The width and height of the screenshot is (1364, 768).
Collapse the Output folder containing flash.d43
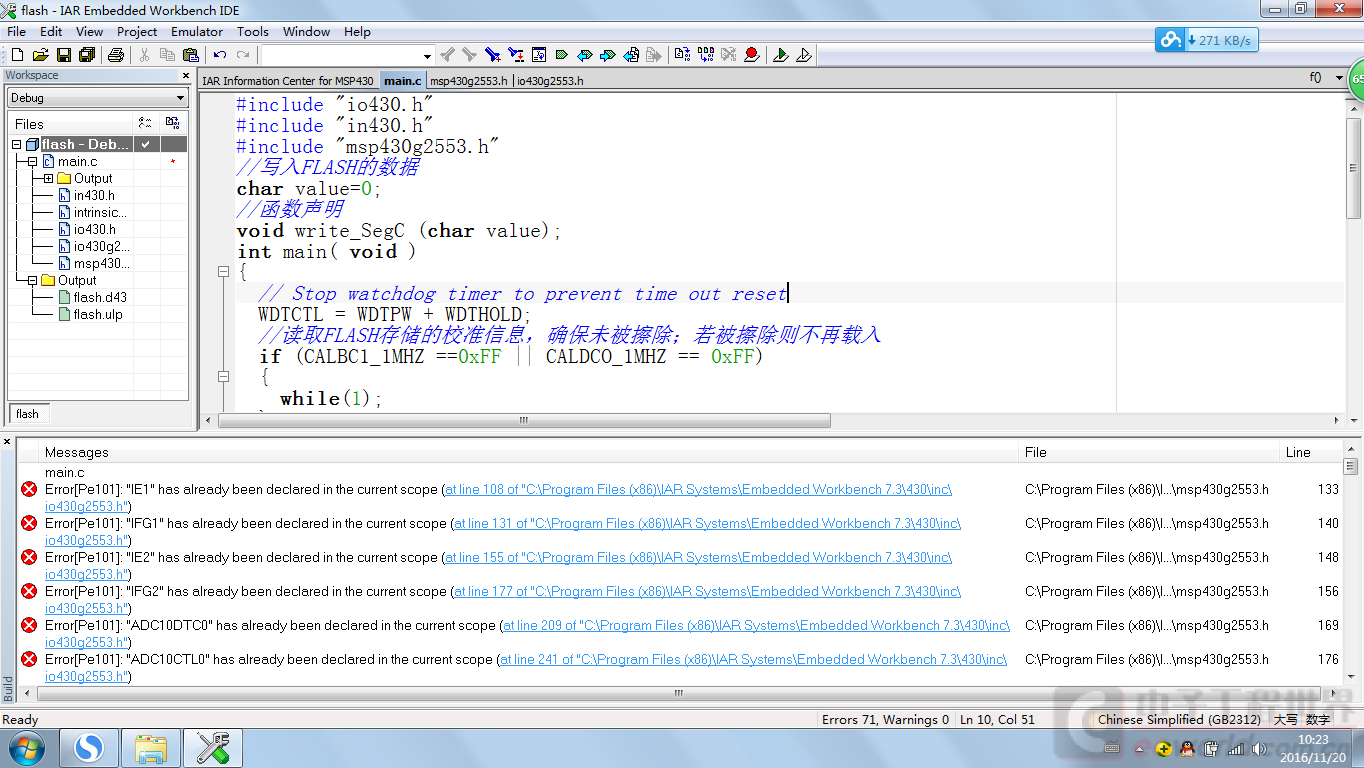pyautogui.click(x=32, y=280)
